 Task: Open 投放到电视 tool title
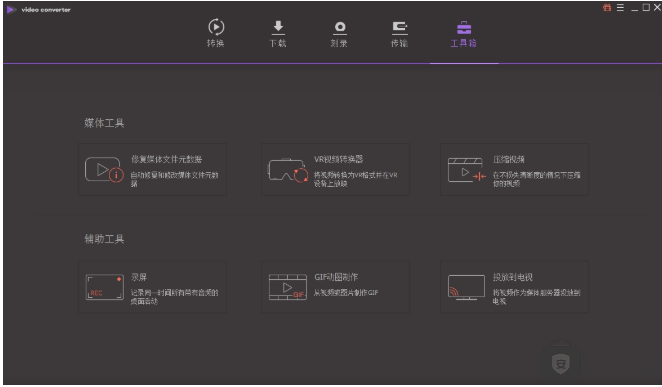coord(513,277)
